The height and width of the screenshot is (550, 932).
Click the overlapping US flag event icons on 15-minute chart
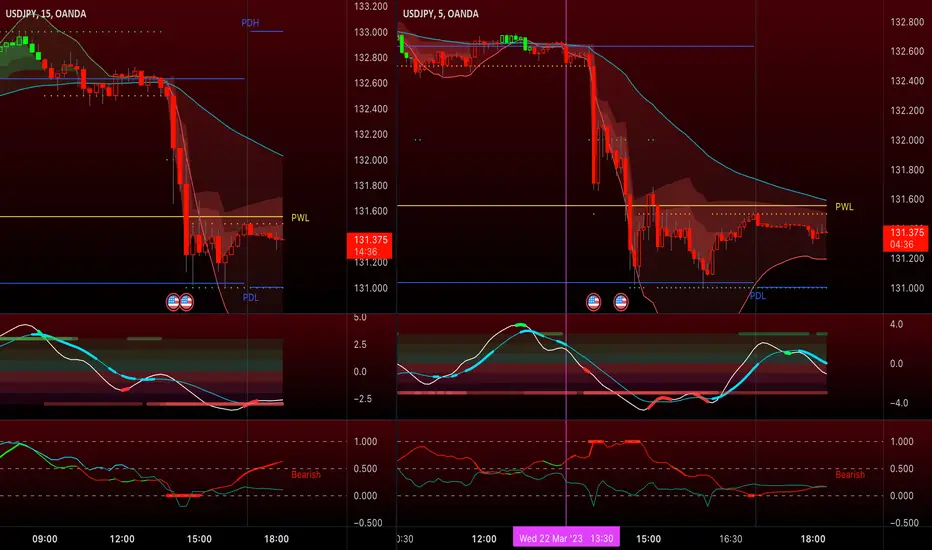click(x=180, y=302)
